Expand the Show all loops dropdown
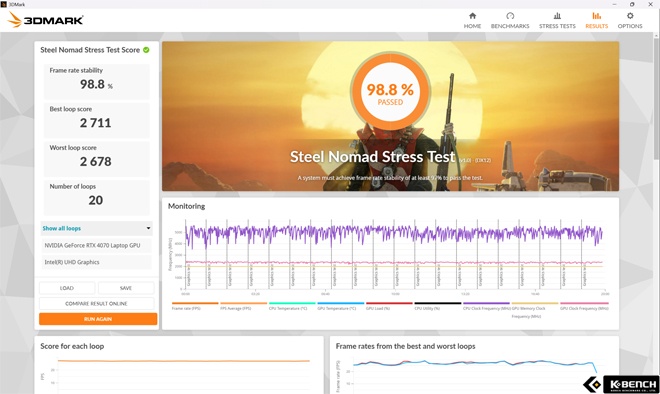The image size is (660, 394). coord(96,228)
